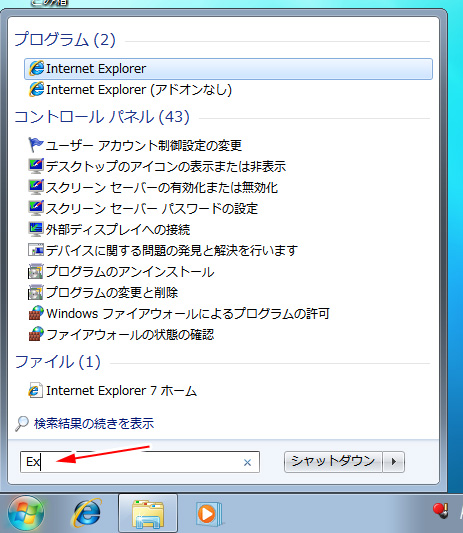Open Windows ファイアウォールによるプログラムの許可
Screen dimensions: 463x533
[179, 313]
